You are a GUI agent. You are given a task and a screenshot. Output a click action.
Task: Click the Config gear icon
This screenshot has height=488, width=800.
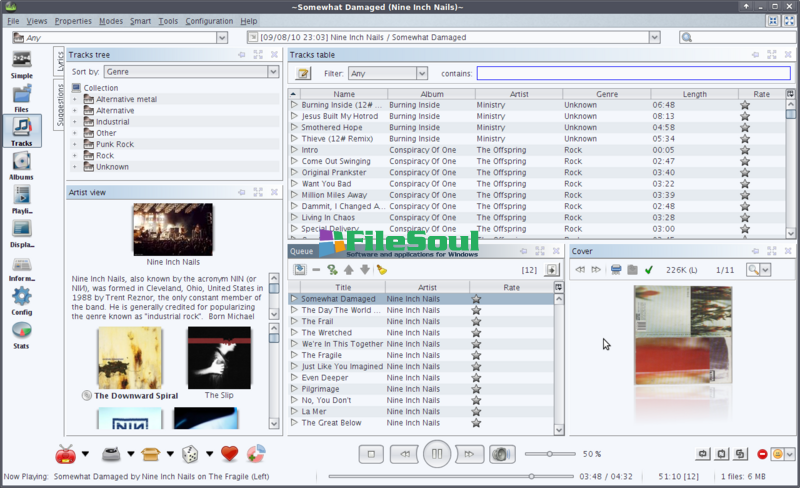pos(21,298)
